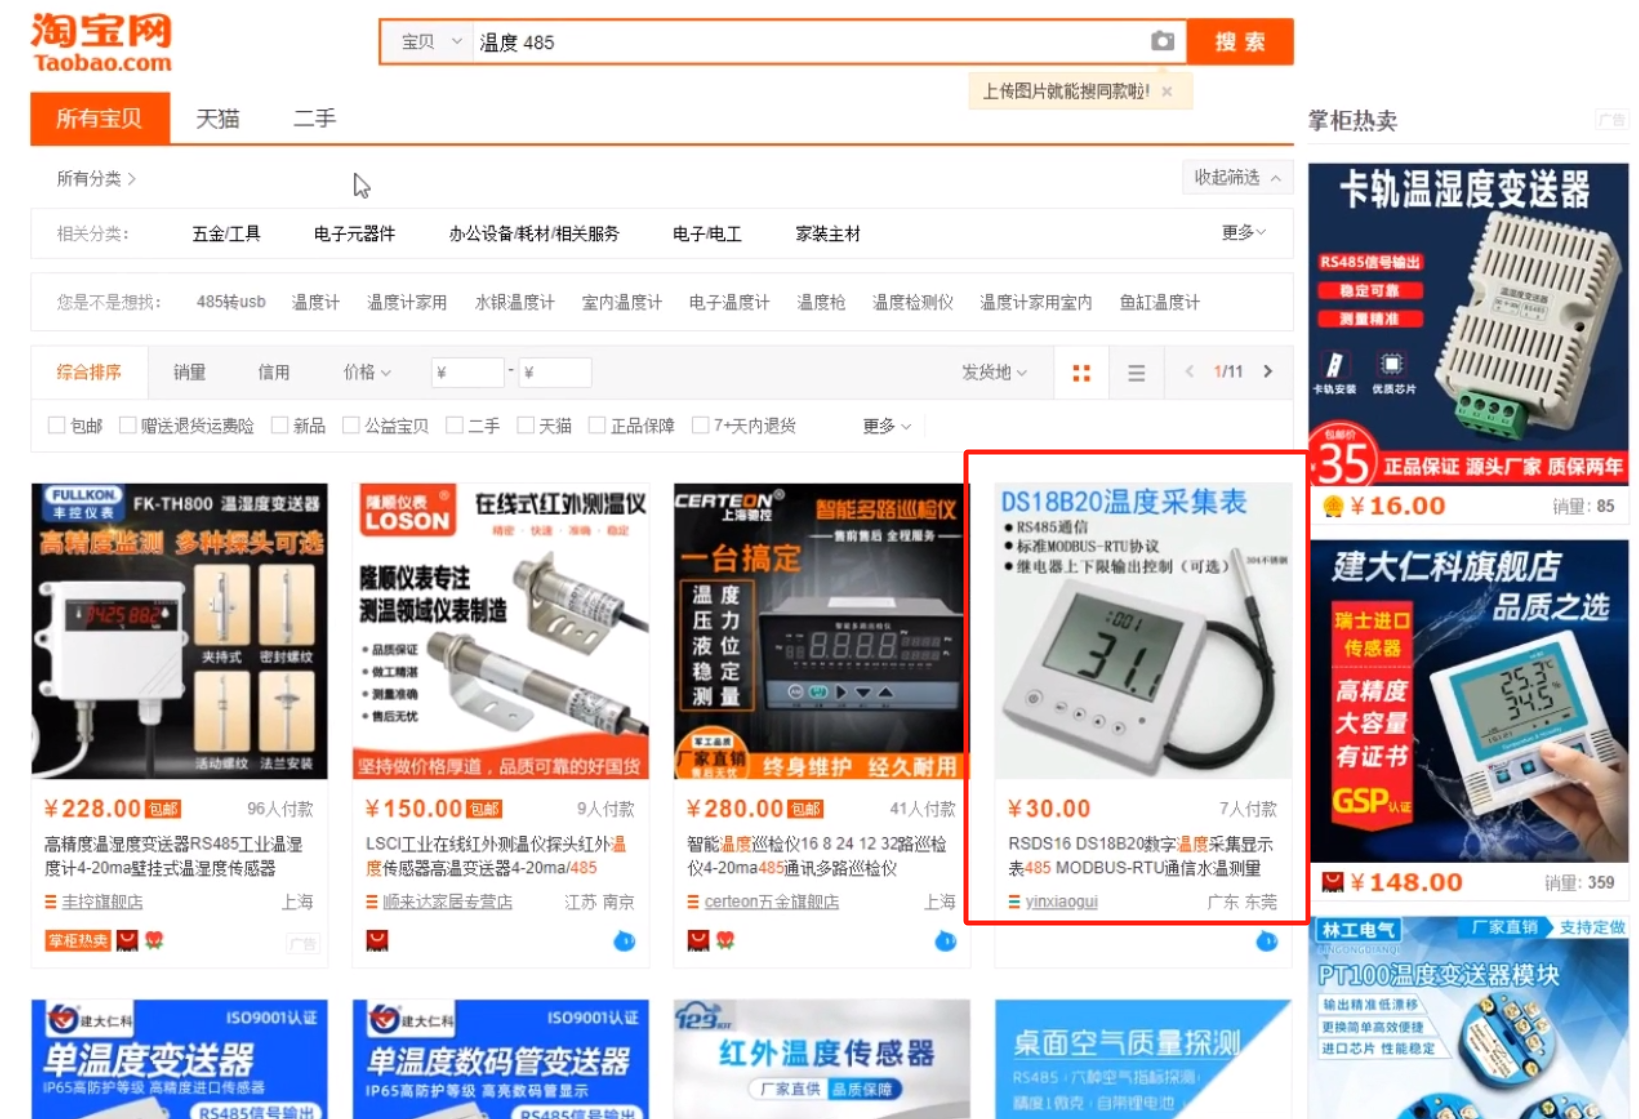The image size is (1639, 1119).
Task: Click shop icon beside 顺来达家居专营店
Action: click(372, 902)
